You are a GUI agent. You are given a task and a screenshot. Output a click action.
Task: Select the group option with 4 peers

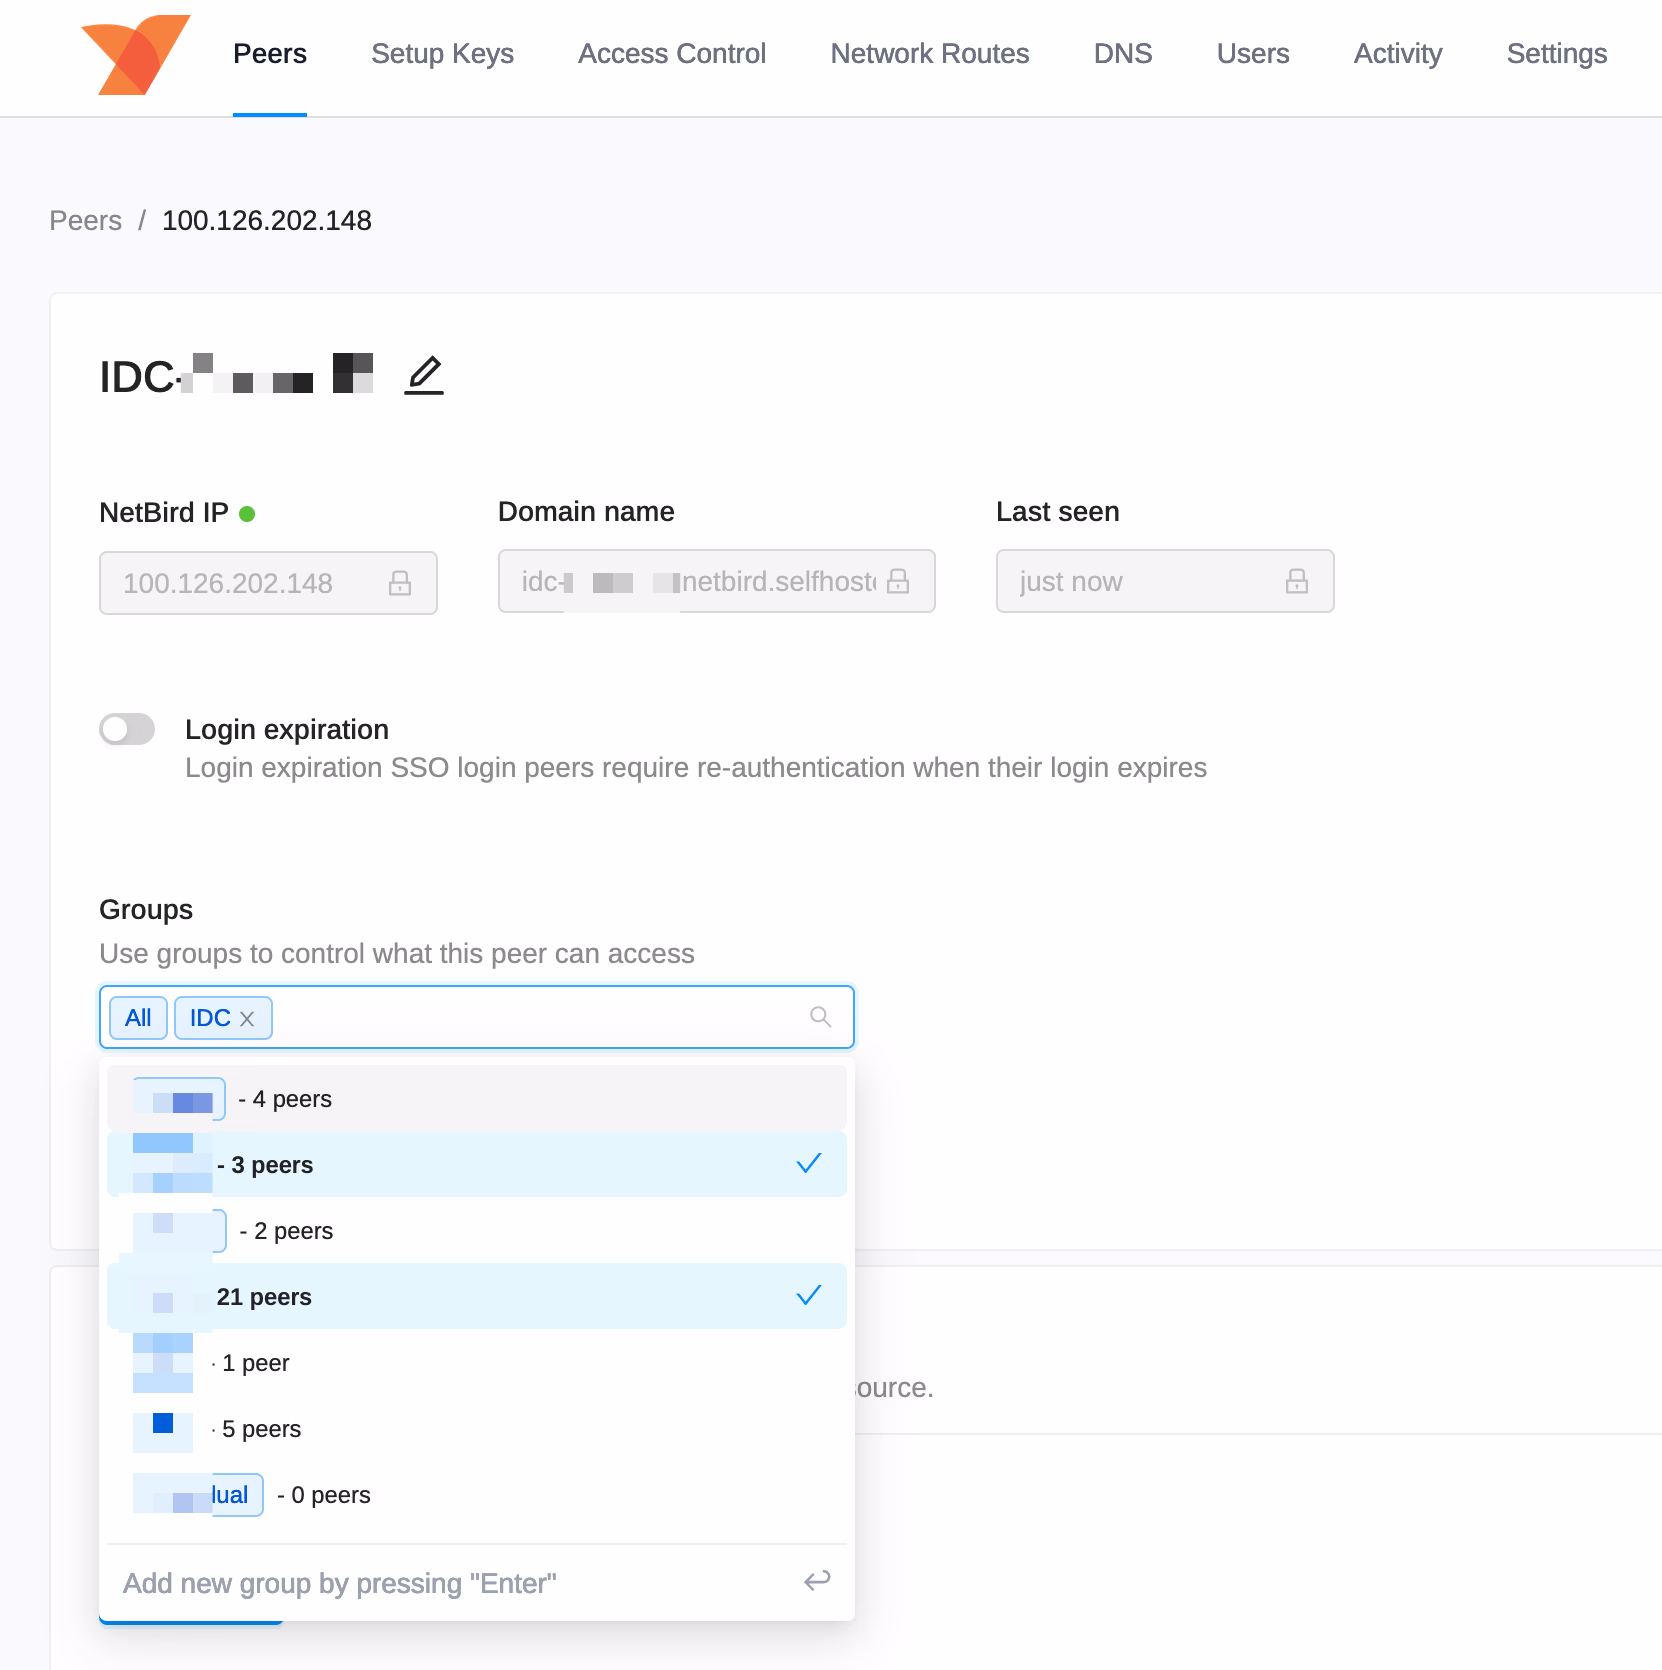(476, 1099)
